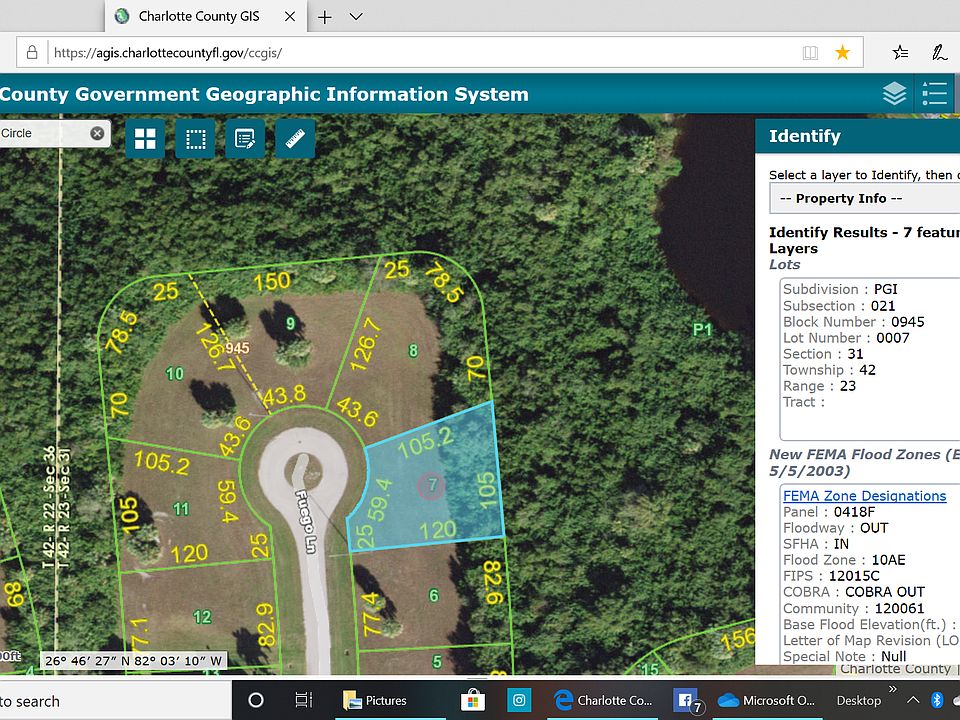Image resolution: width=960 pixels, height=720 pixels.
Task: Open the browser favorites hub
Action: [900, 53]
